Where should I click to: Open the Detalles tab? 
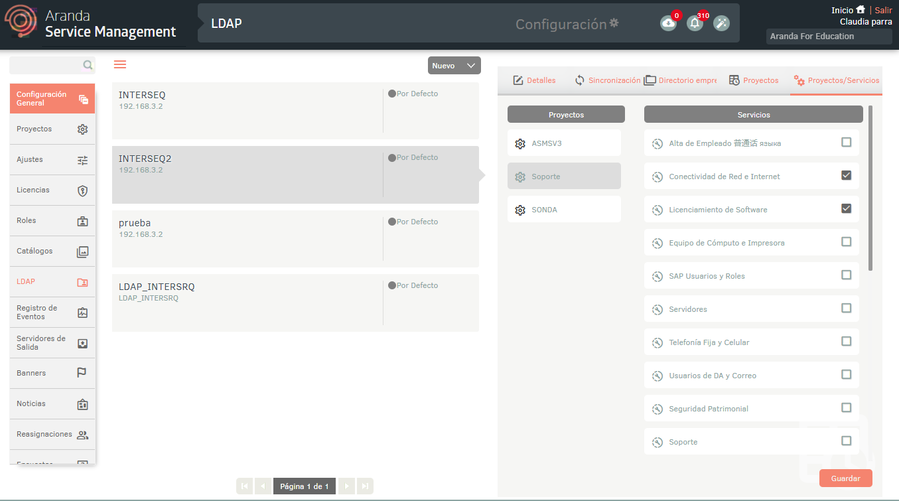click(534, 80)
